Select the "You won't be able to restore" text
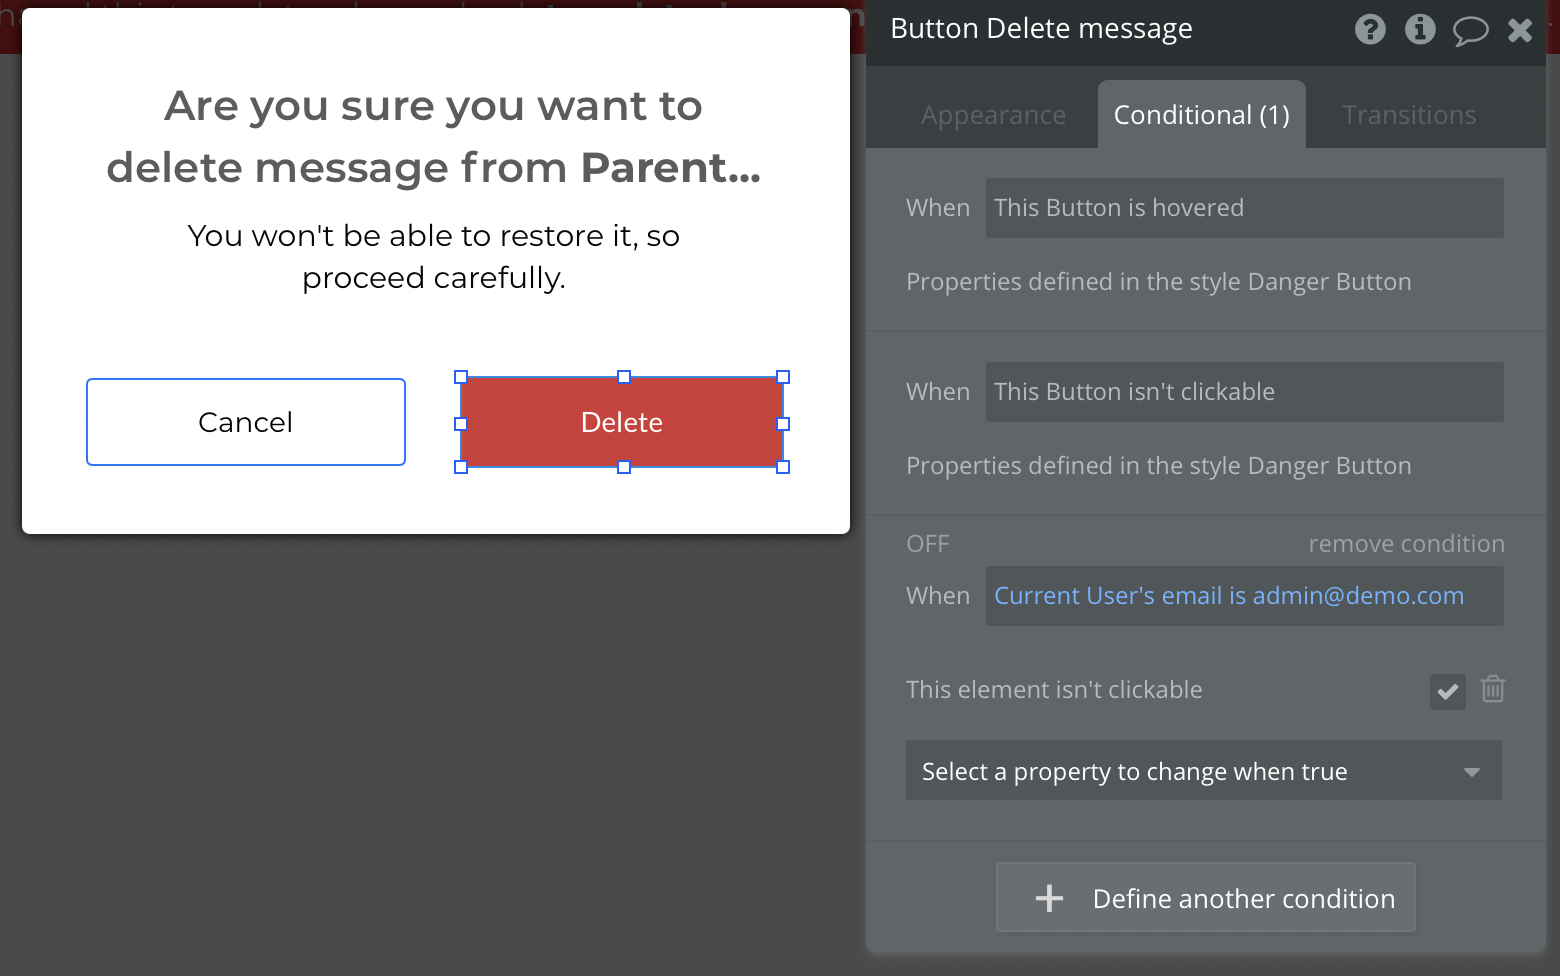This screenshot has width=1560, height=976. tap(434, 257)
